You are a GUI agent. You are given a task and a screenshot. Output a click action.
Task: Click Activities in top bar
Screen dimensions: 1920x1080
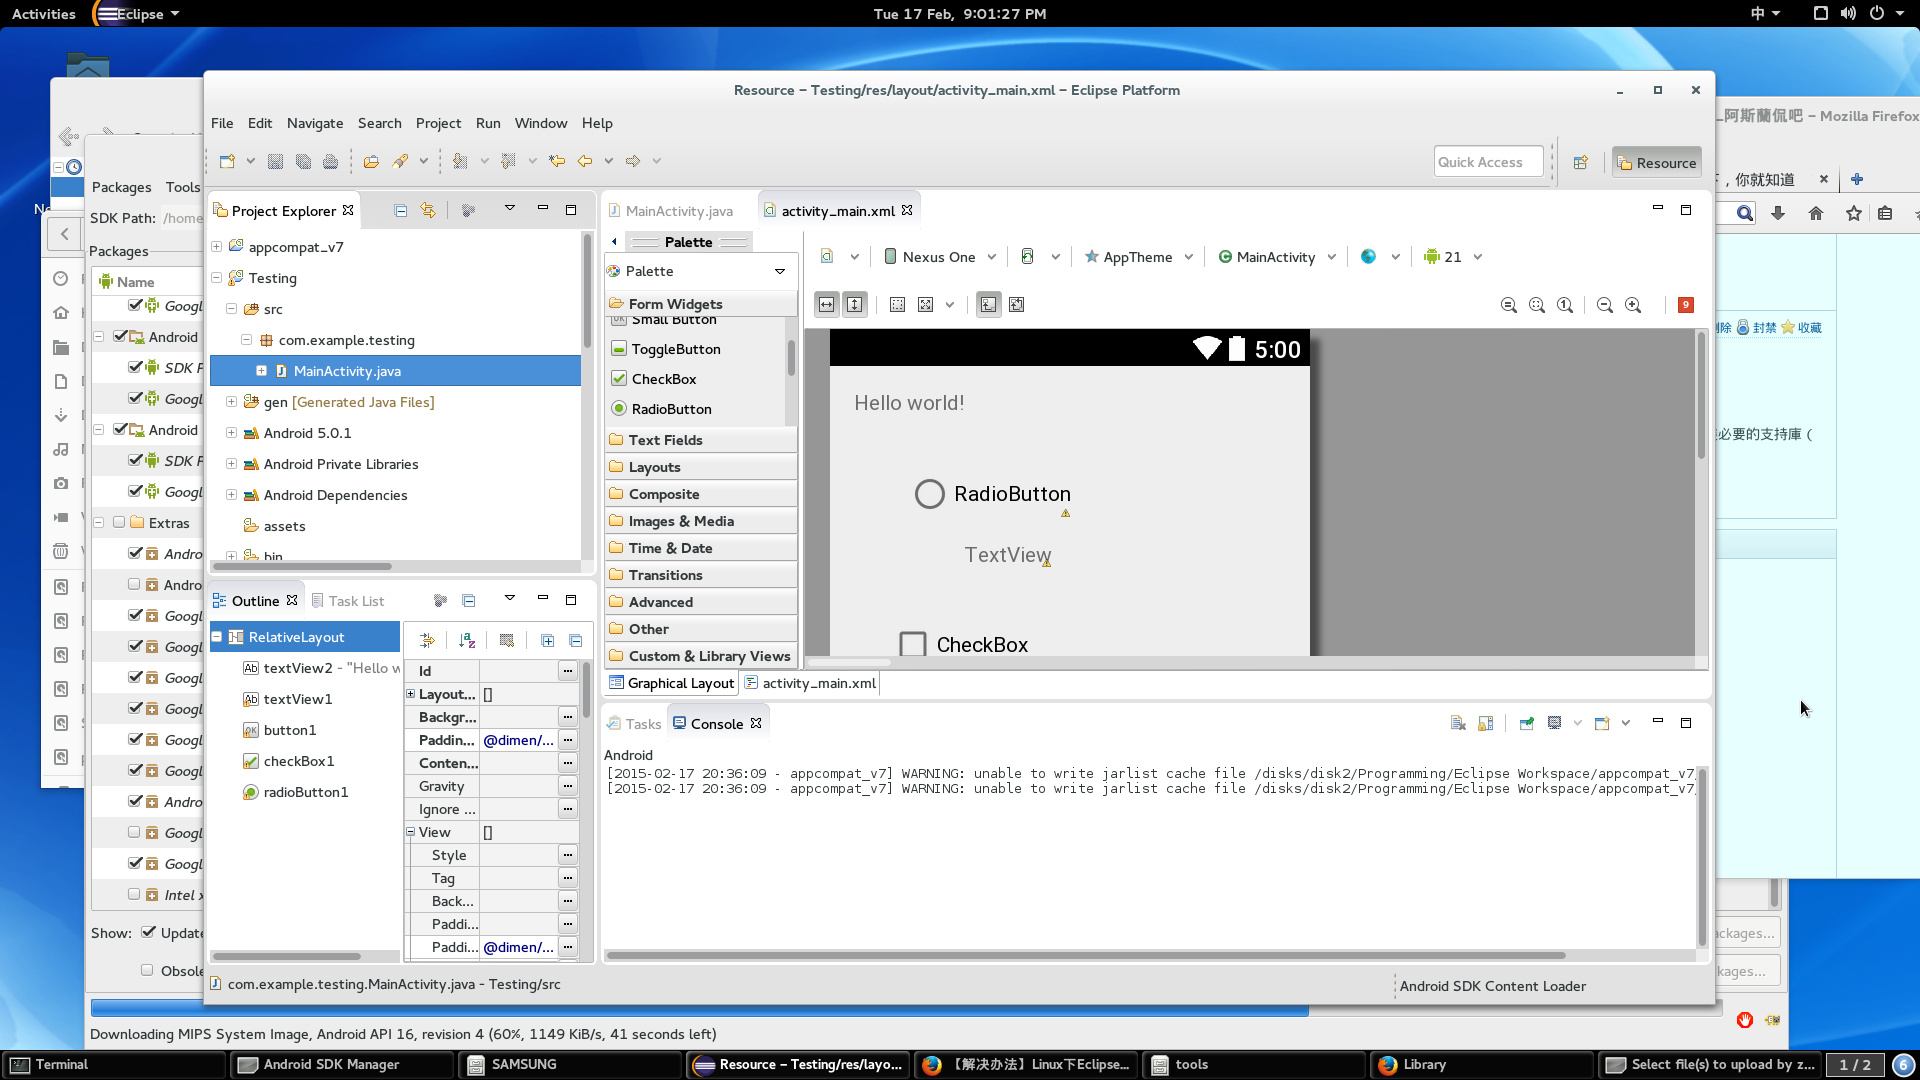pos(44,14)
